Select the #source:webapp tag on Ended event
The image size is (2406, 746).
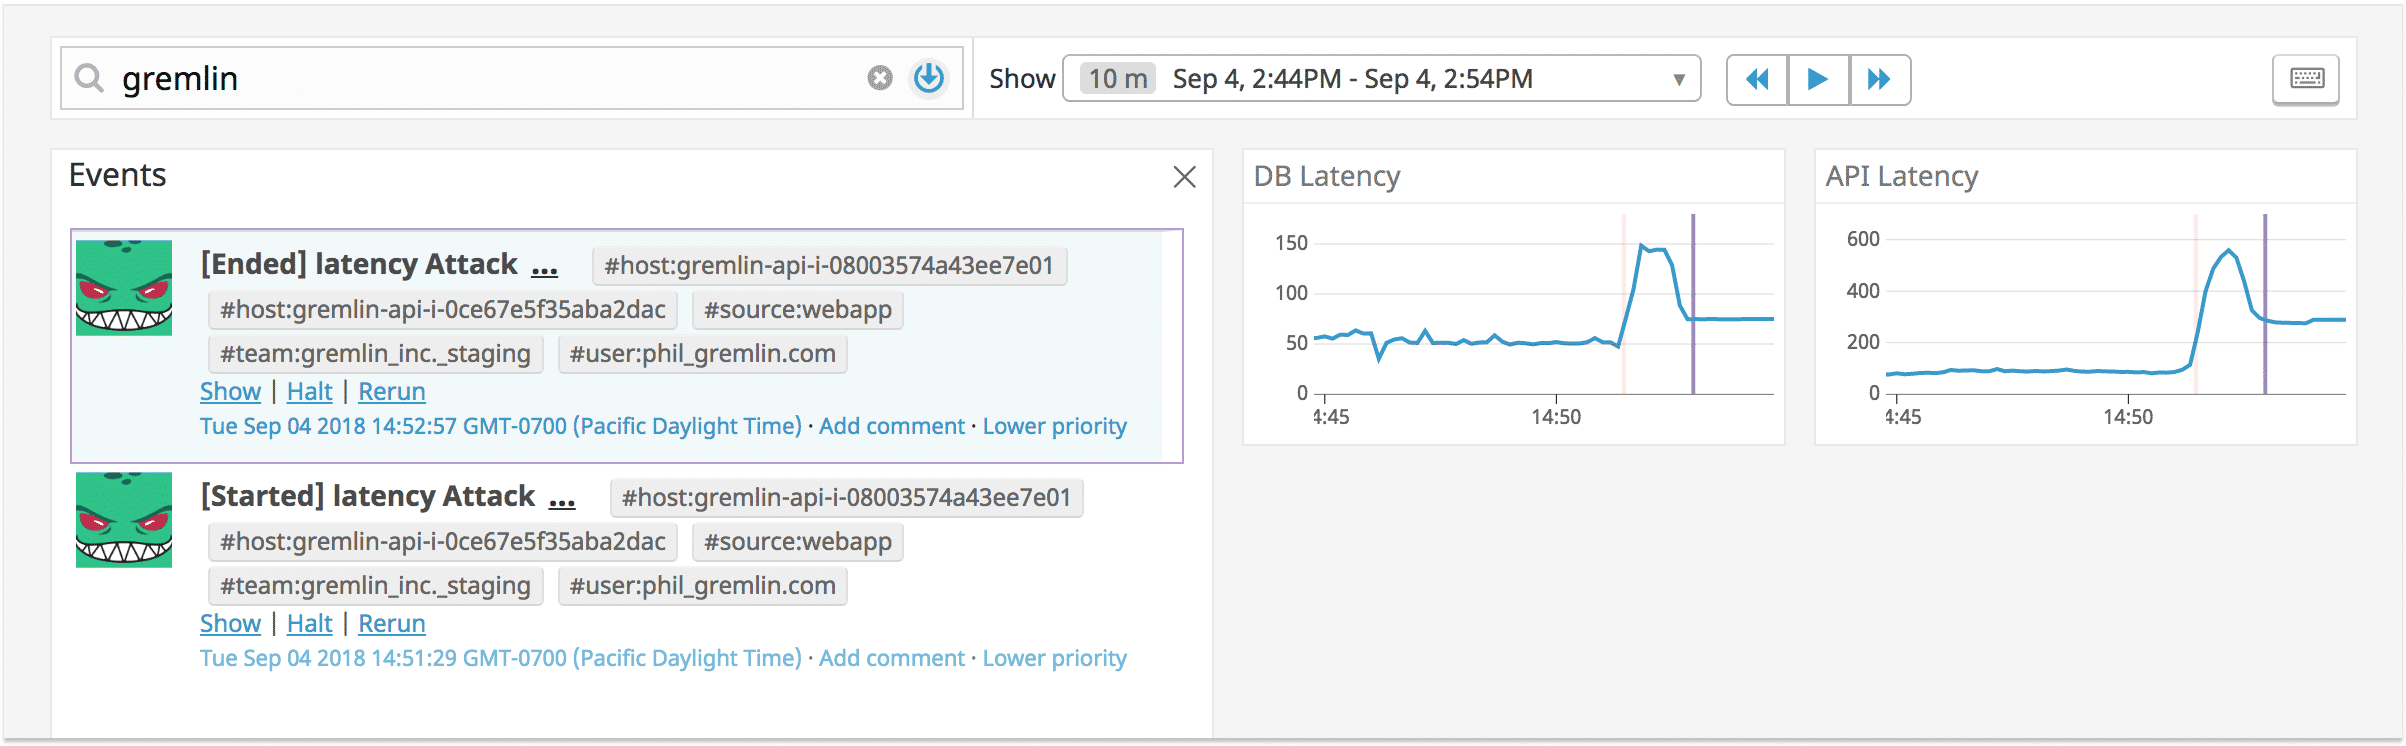[797, 310]
